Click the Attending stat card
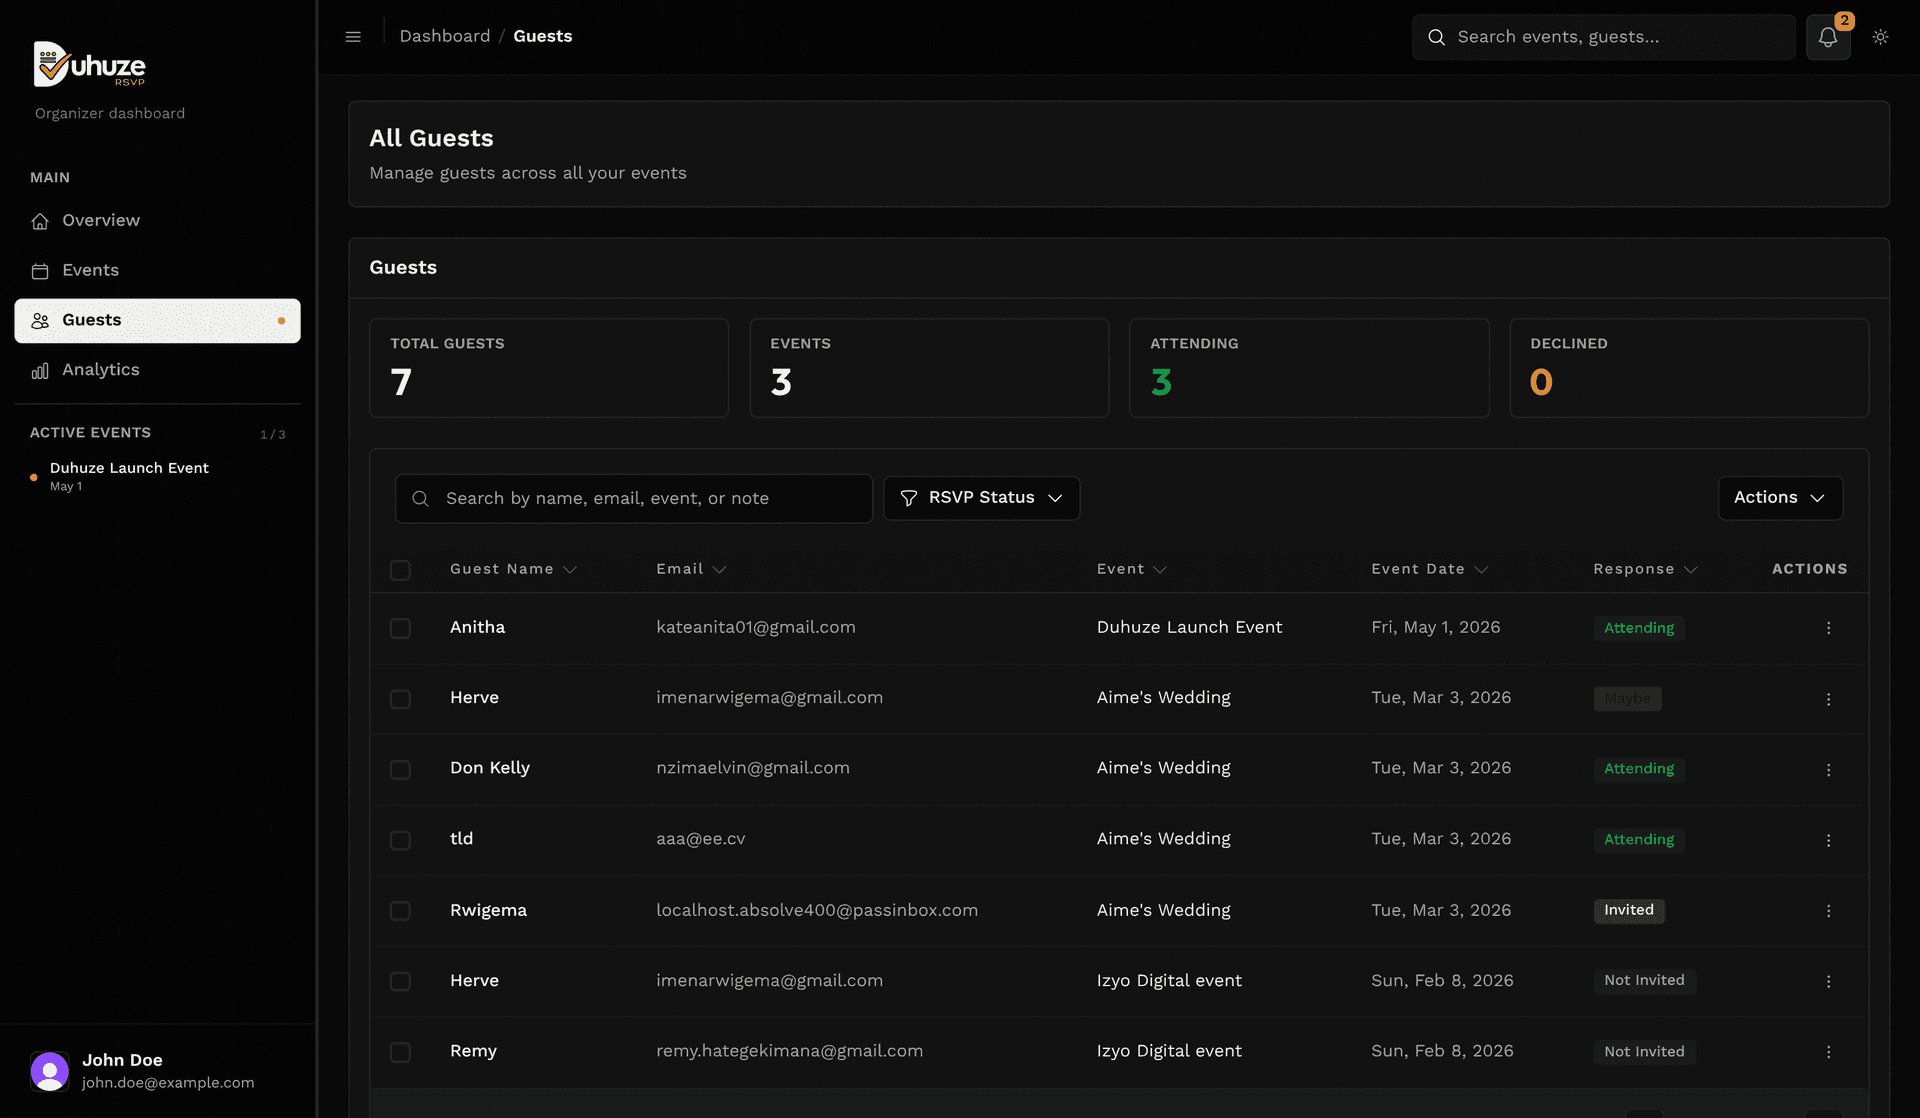The height and width of the screenshot is (1118, 1920). pyautogui.click(x=1309, y=368)
